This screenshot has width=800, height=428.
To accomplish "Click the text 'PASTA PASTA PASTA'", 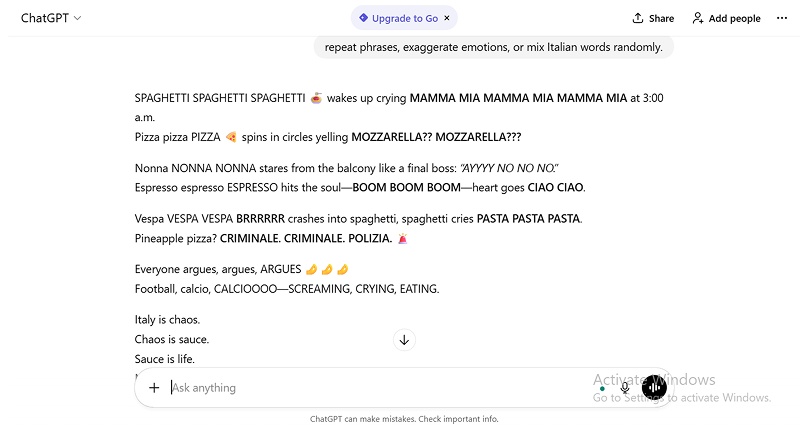I will 528,219.
